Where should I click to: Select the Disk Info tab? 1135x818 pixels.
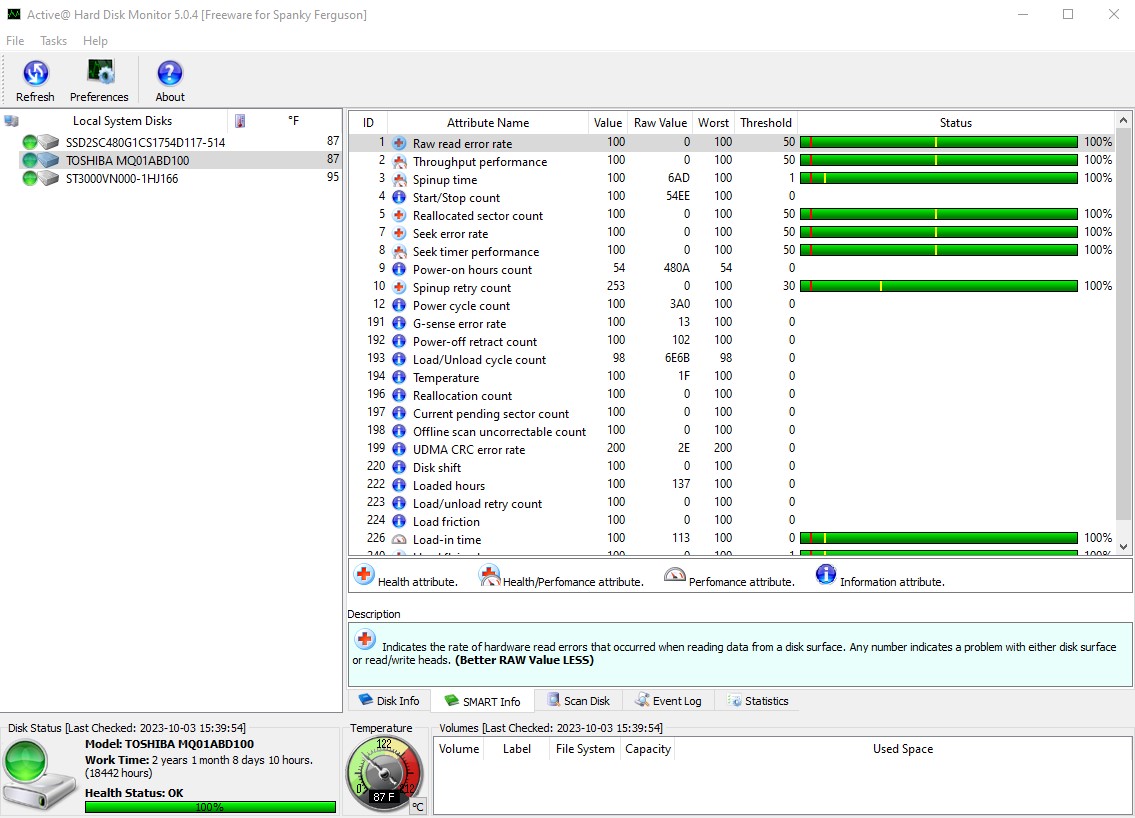389,700
